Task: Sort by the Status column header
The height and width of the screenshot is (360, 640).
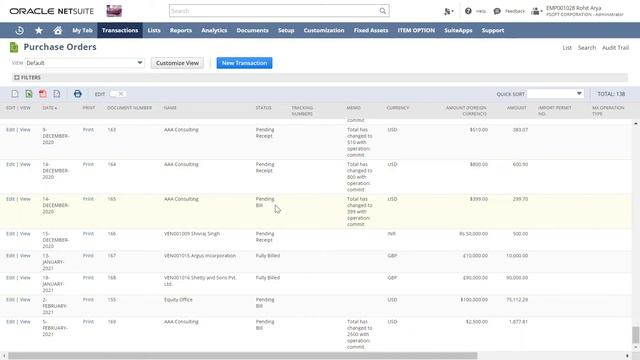Action: coord(263,108)
